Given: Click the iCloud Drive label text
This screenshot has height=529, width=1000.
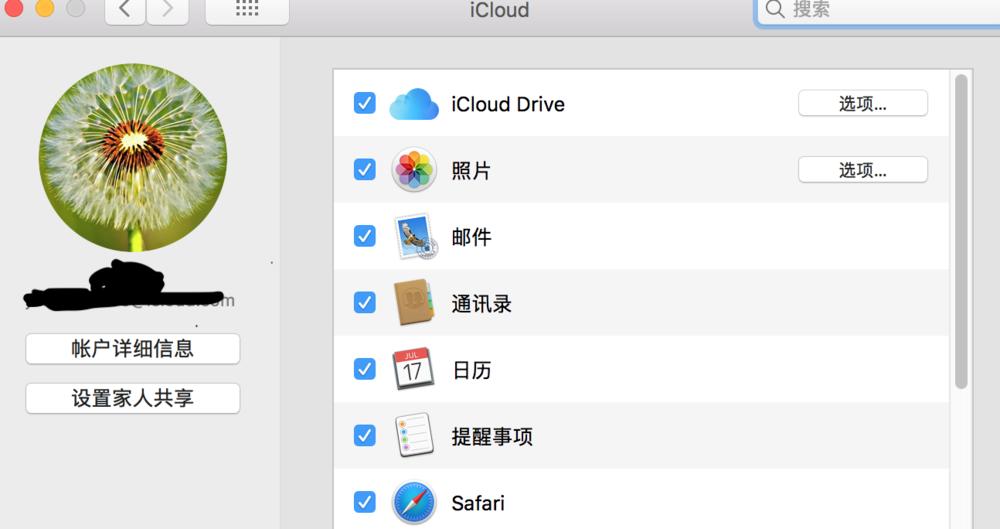Looking at the screenshot, I should (508, 104).
